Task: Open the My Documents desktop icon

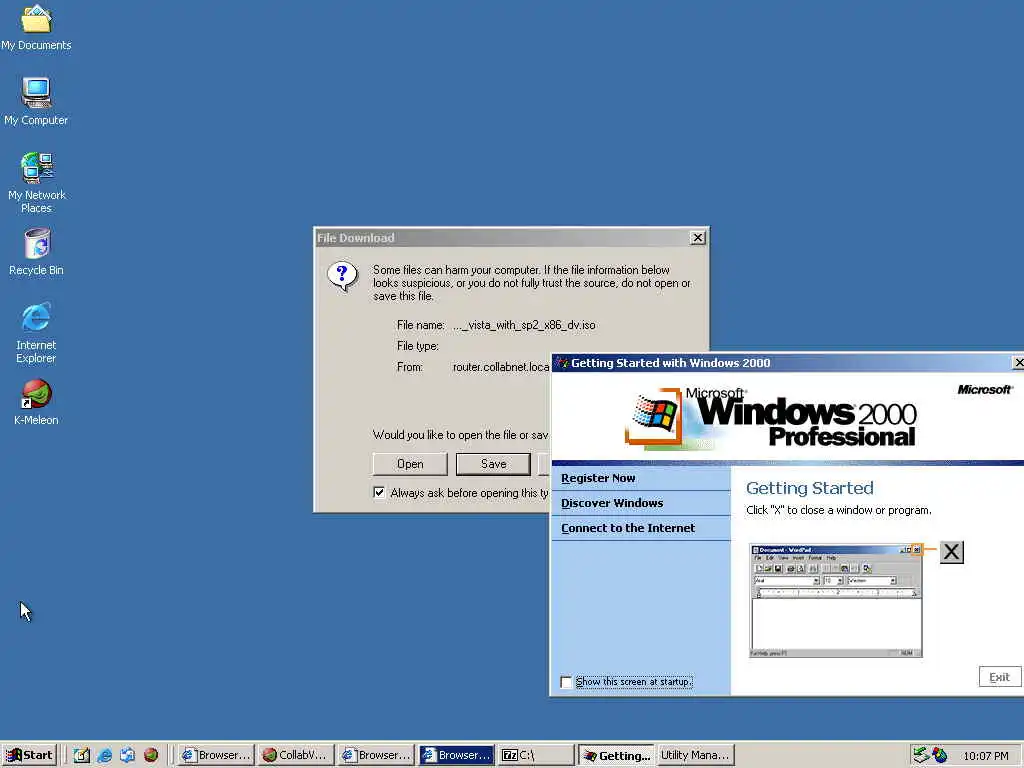Action: pyautogui.click(x=36, y=27)
